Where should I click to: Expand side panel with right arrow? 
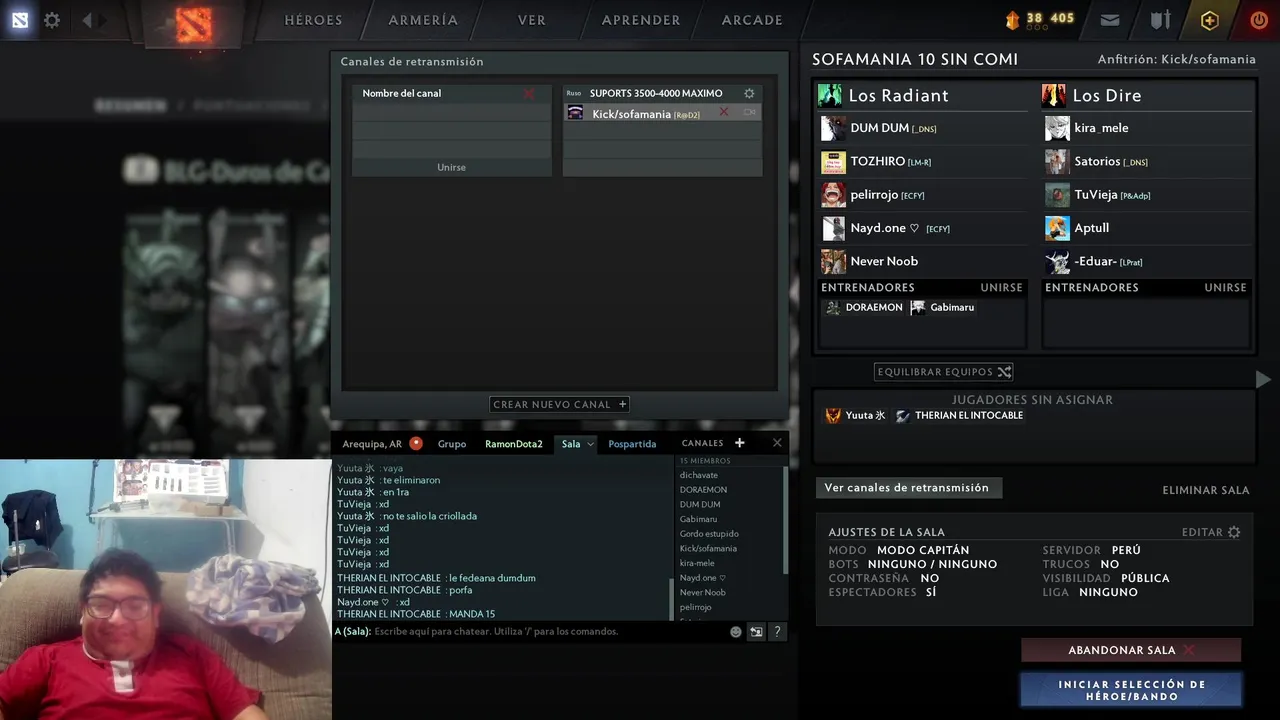(1263, 379)
